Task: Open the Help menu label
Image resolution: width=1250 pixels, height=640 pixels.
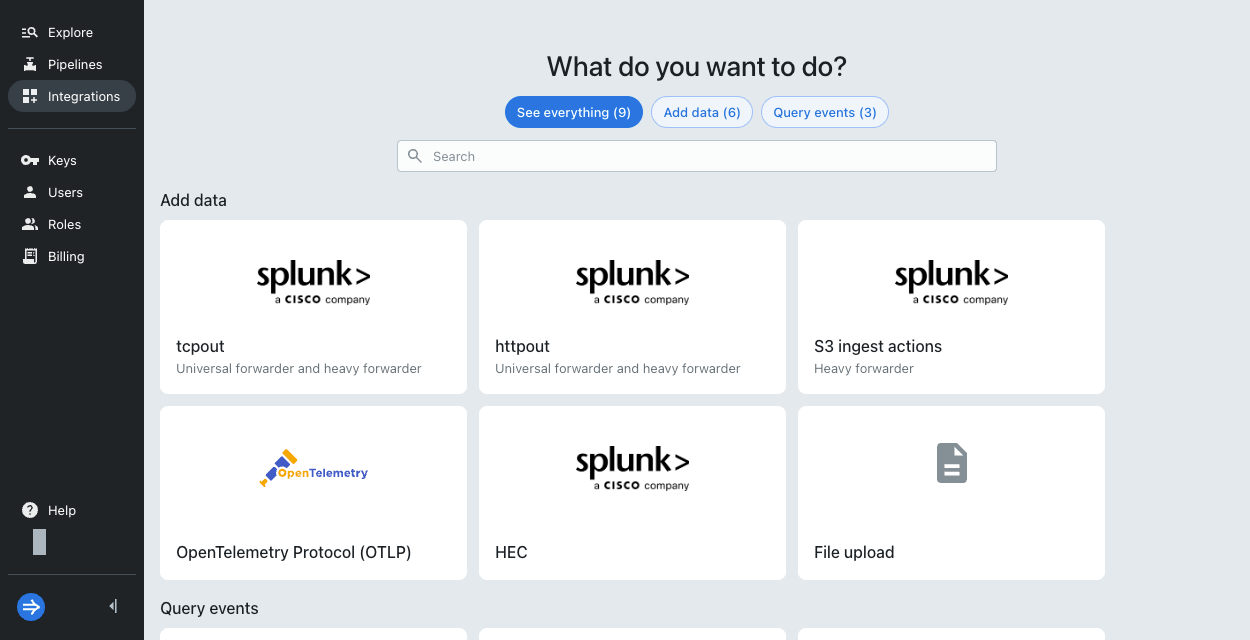Action: tap(62, 510)
